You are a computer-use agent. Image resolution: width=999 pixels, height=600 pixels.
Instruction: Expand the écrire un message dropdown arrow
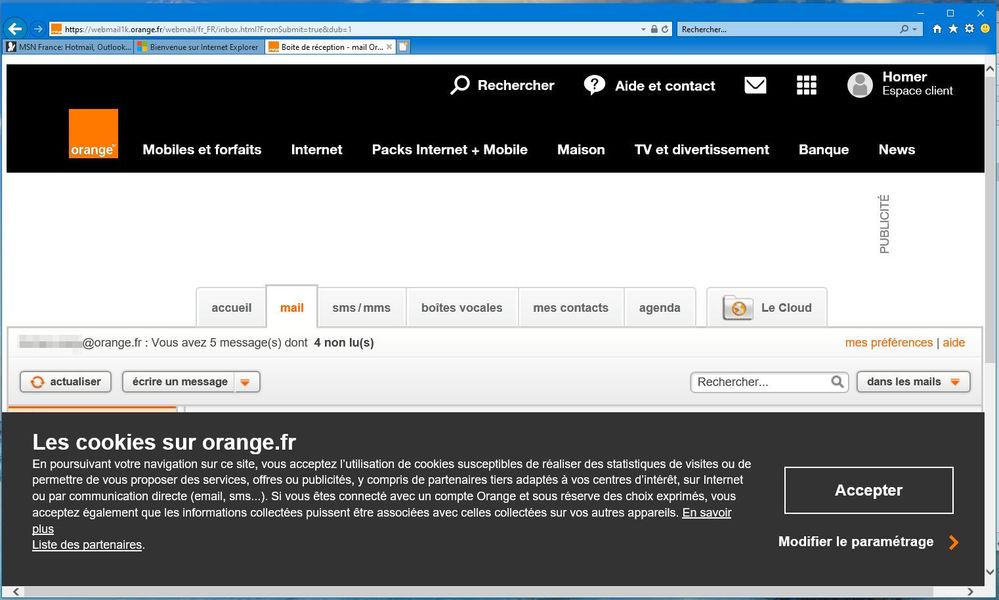click(x=245, y=382)
